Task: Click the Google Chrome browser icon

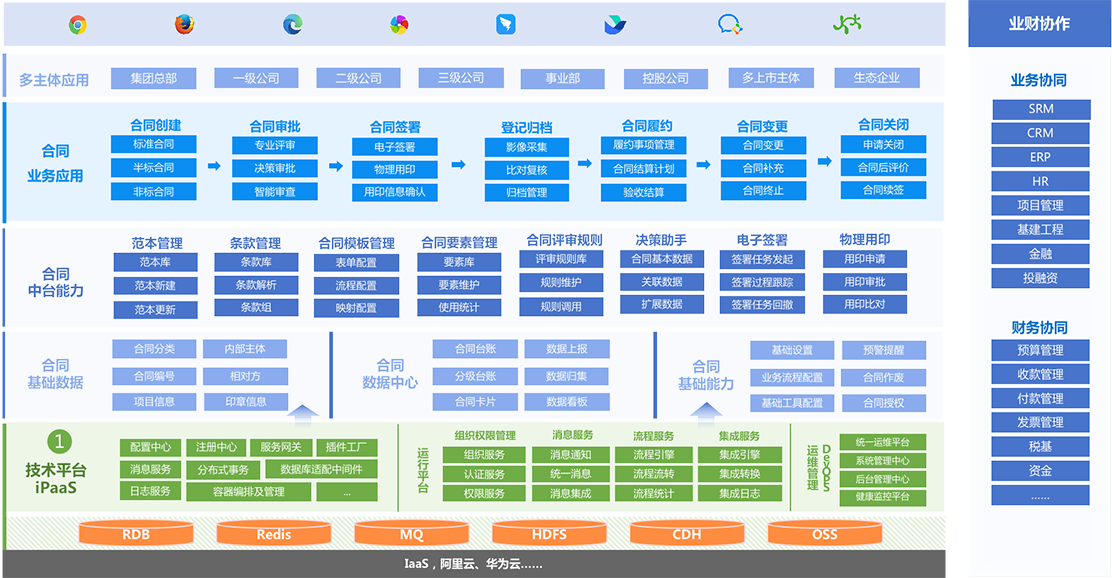Action: [78, 25]
